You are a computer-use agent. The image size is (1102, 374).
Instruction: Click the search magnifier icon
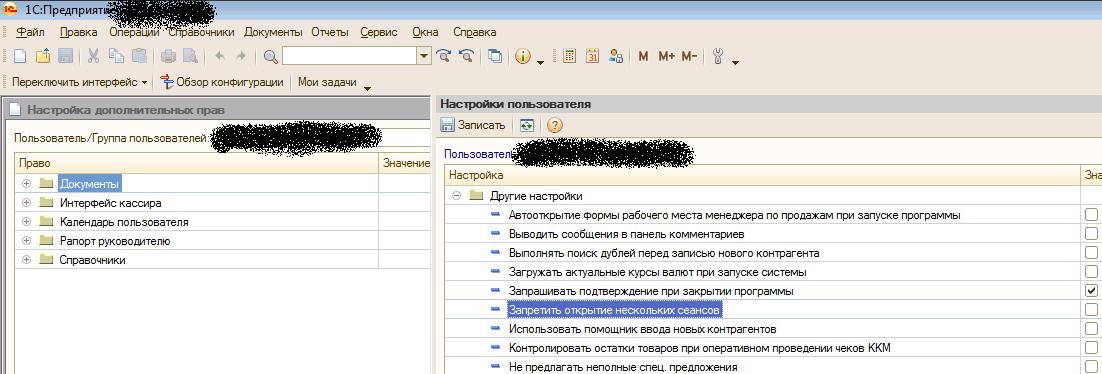coord(271,57)
